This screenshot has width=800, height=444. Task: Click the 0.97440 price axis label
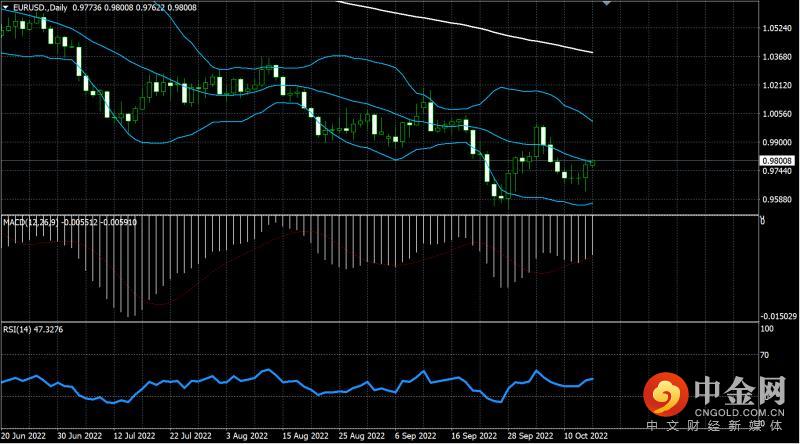(777, 171)
